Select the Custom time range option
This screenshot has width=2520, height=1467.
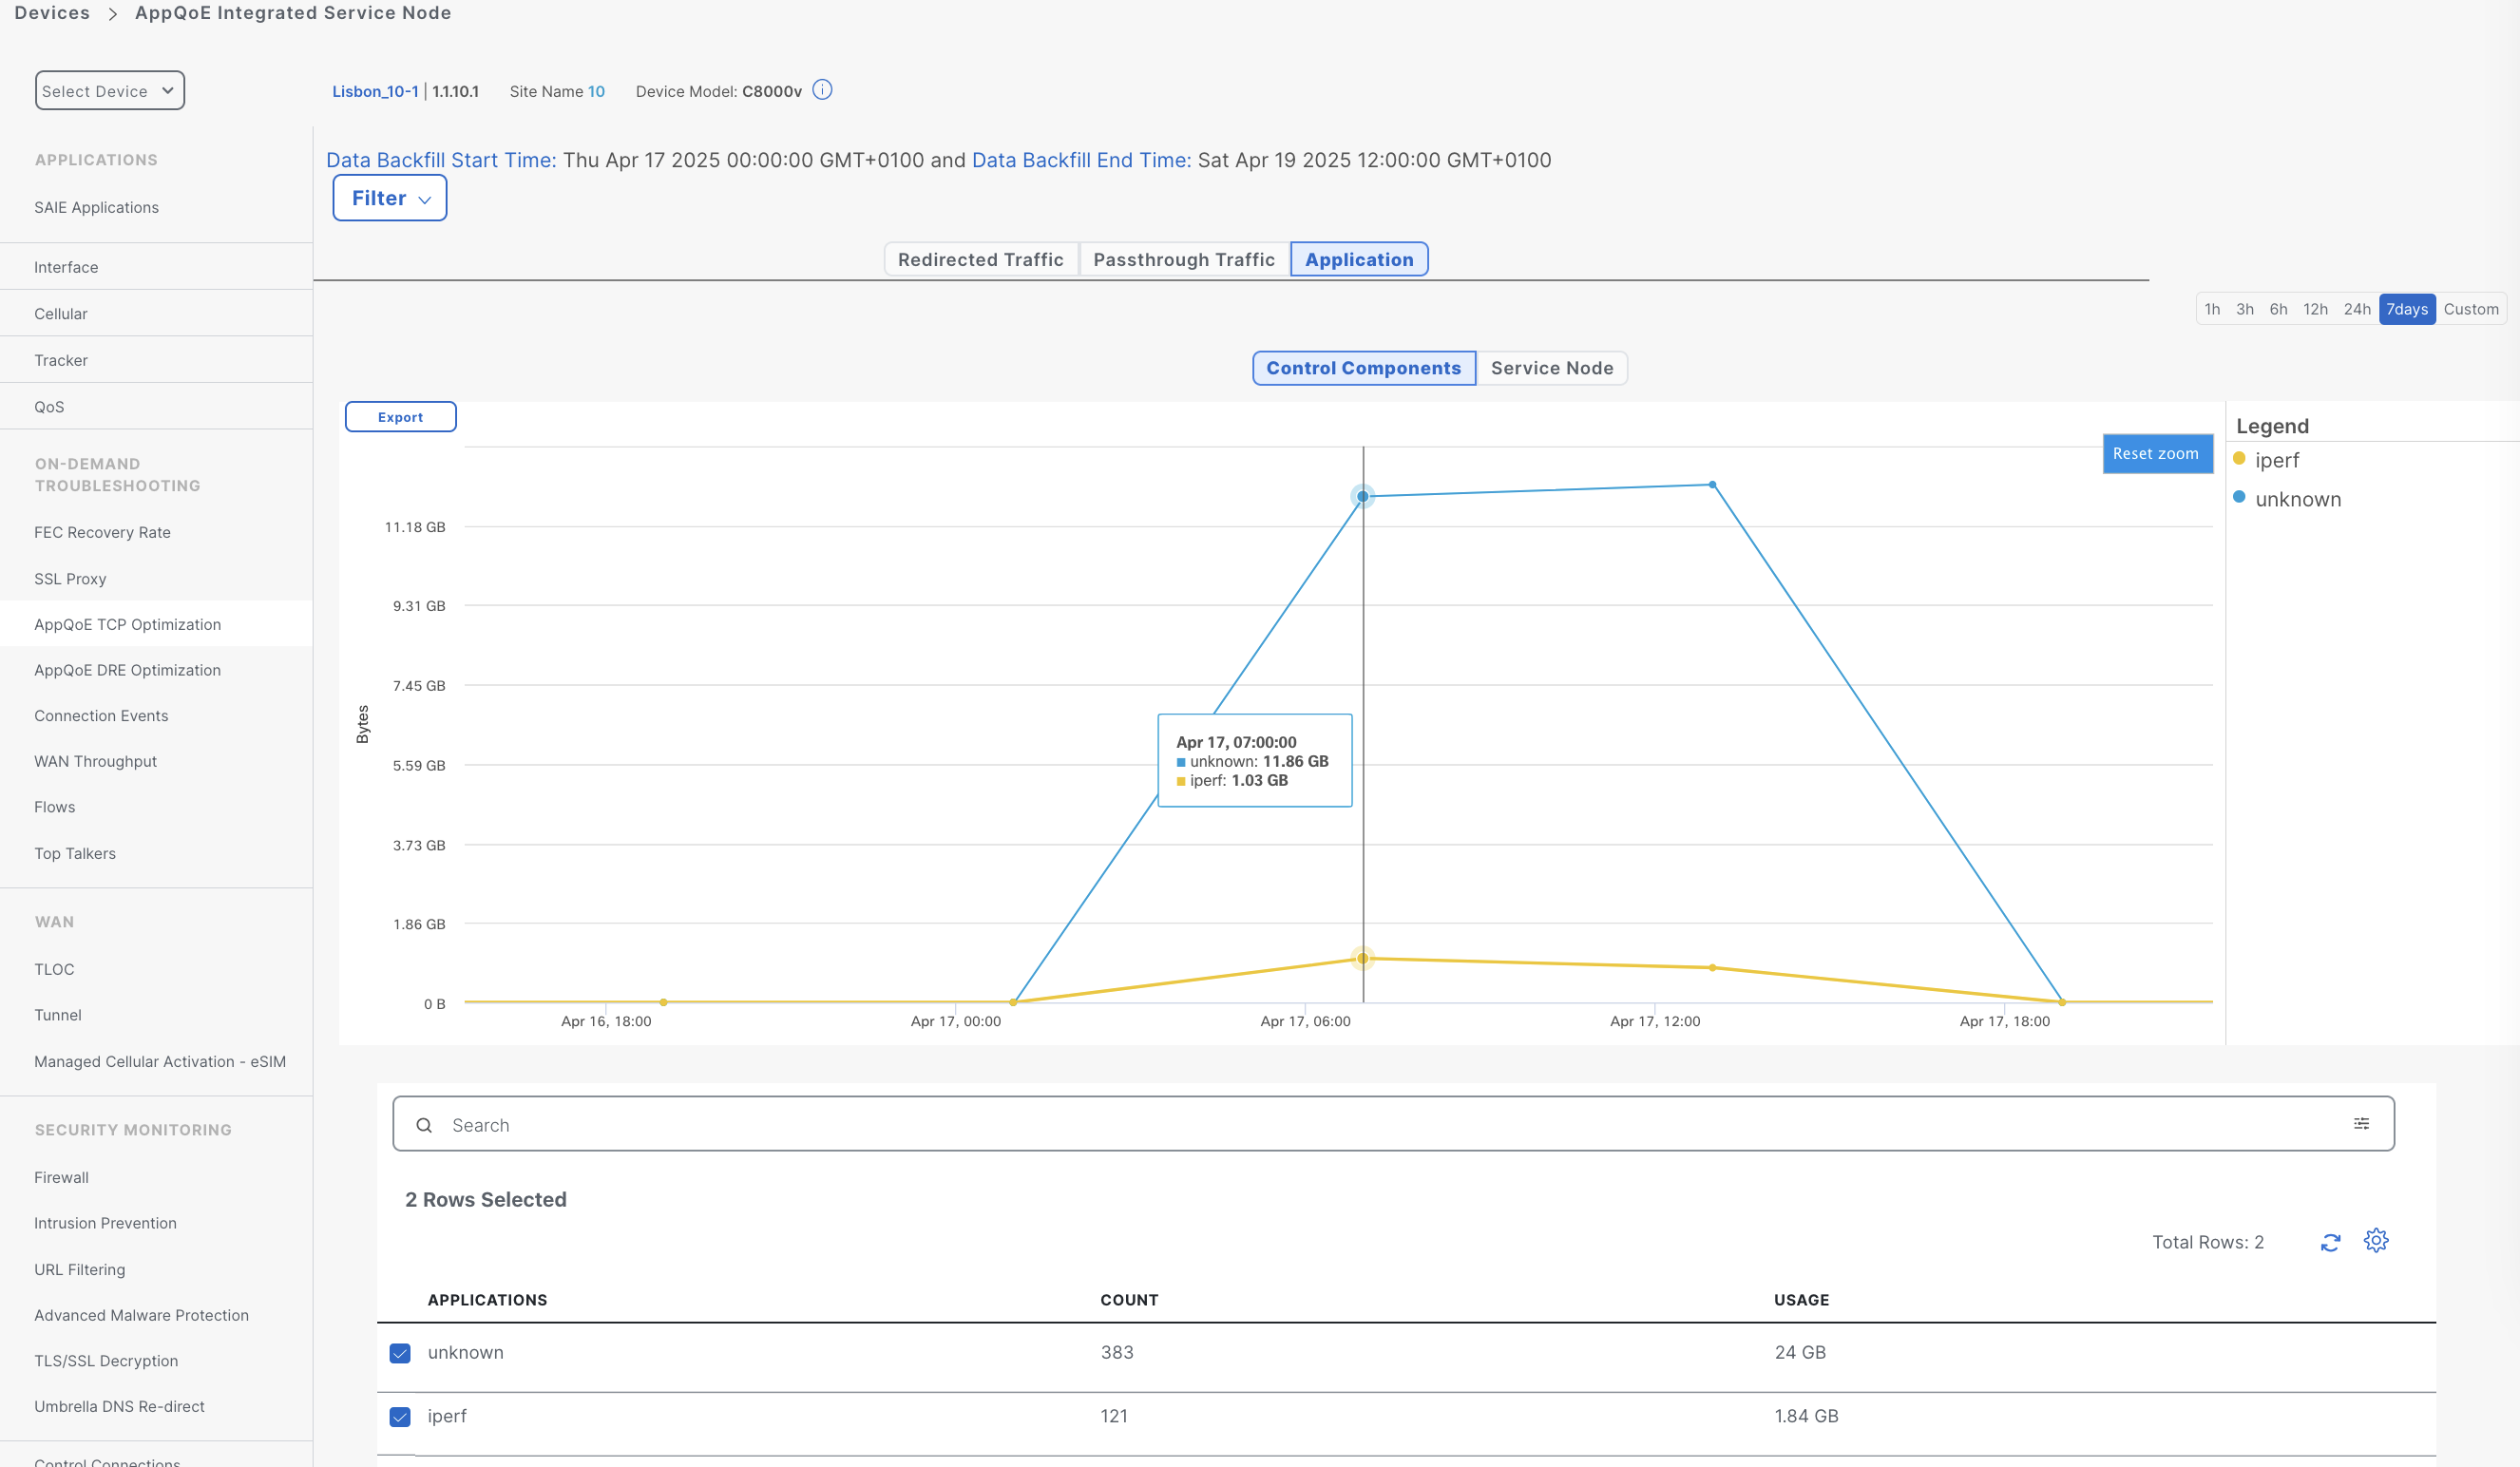pos(2470,309)
